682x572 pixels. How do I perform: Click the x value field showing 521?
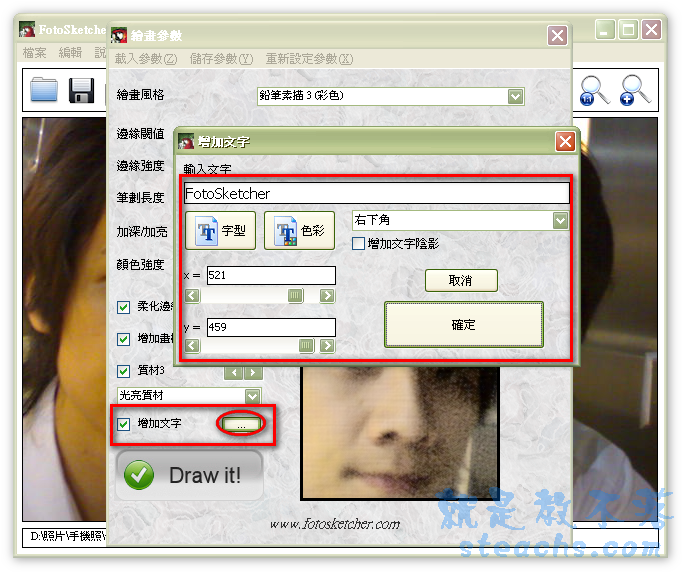(x=271, y=275)
